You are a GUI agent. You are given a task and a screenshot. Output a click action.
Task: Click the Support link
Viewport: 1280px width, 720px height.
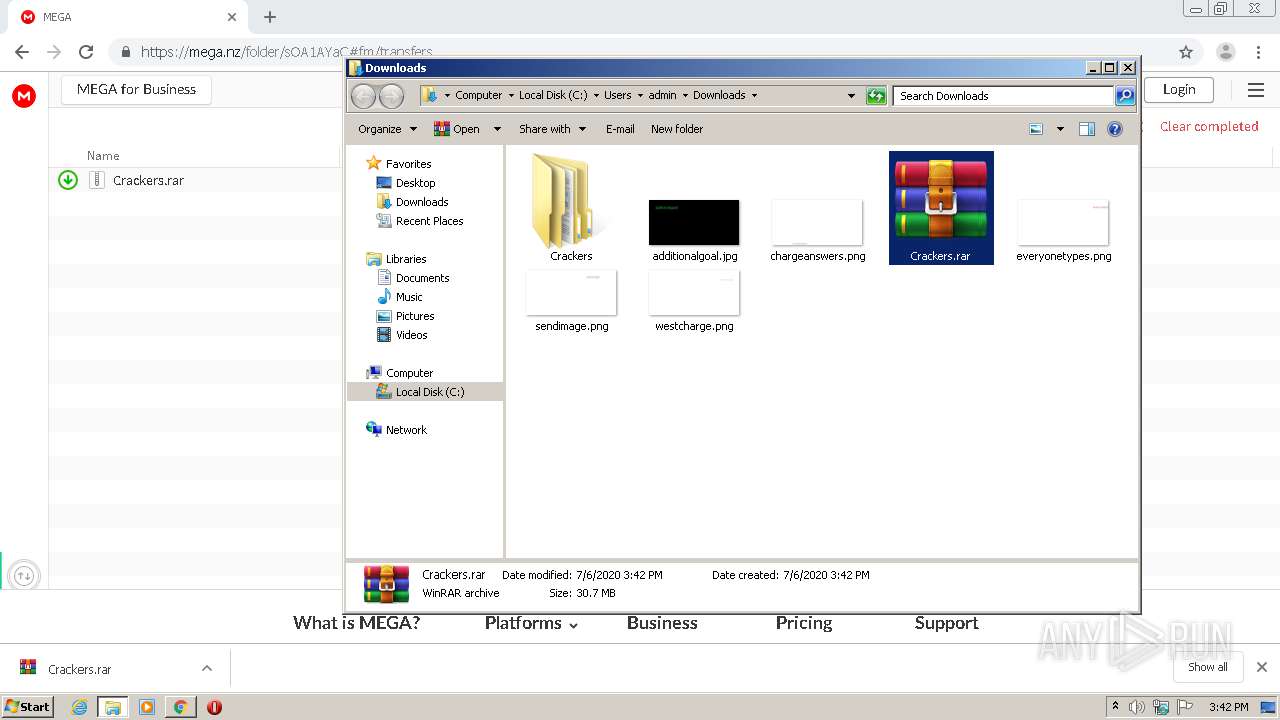(946, 623)
